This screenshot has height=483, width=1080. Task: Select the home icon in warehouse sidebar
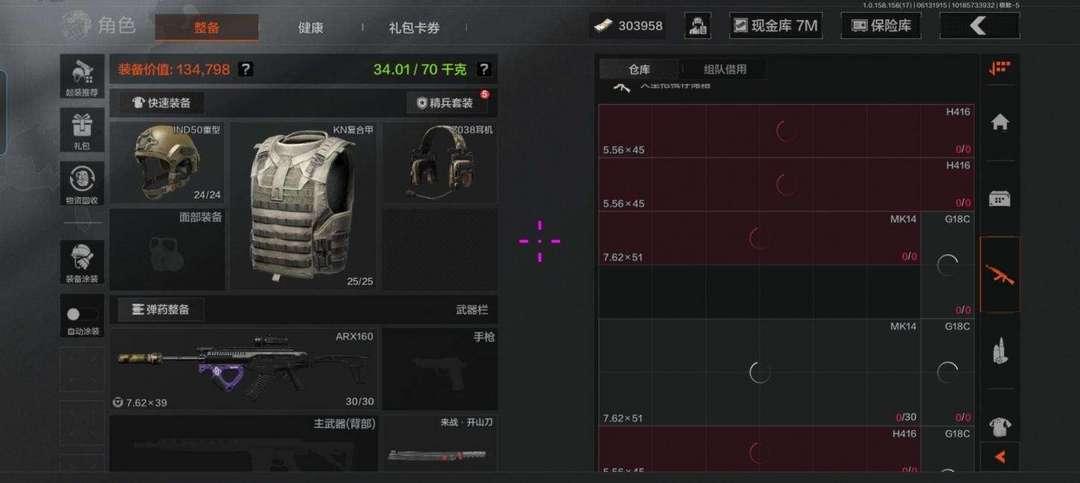click(x=999, y=122)
